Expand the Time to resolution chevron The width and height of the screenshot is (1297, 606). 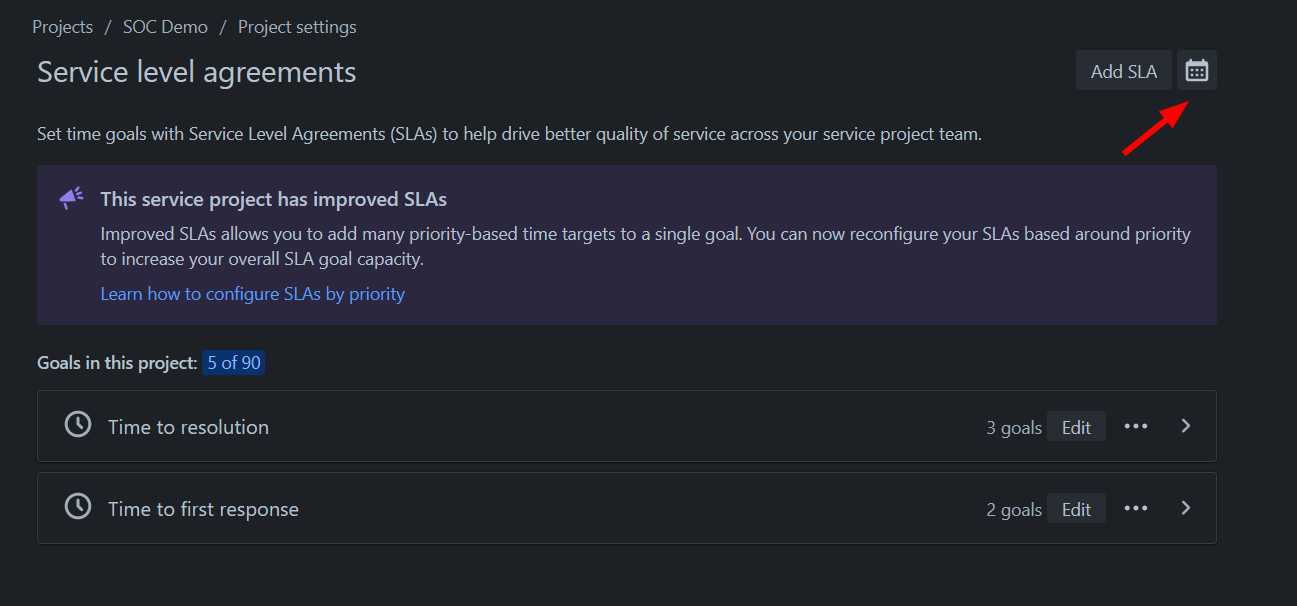point(1186,426)
